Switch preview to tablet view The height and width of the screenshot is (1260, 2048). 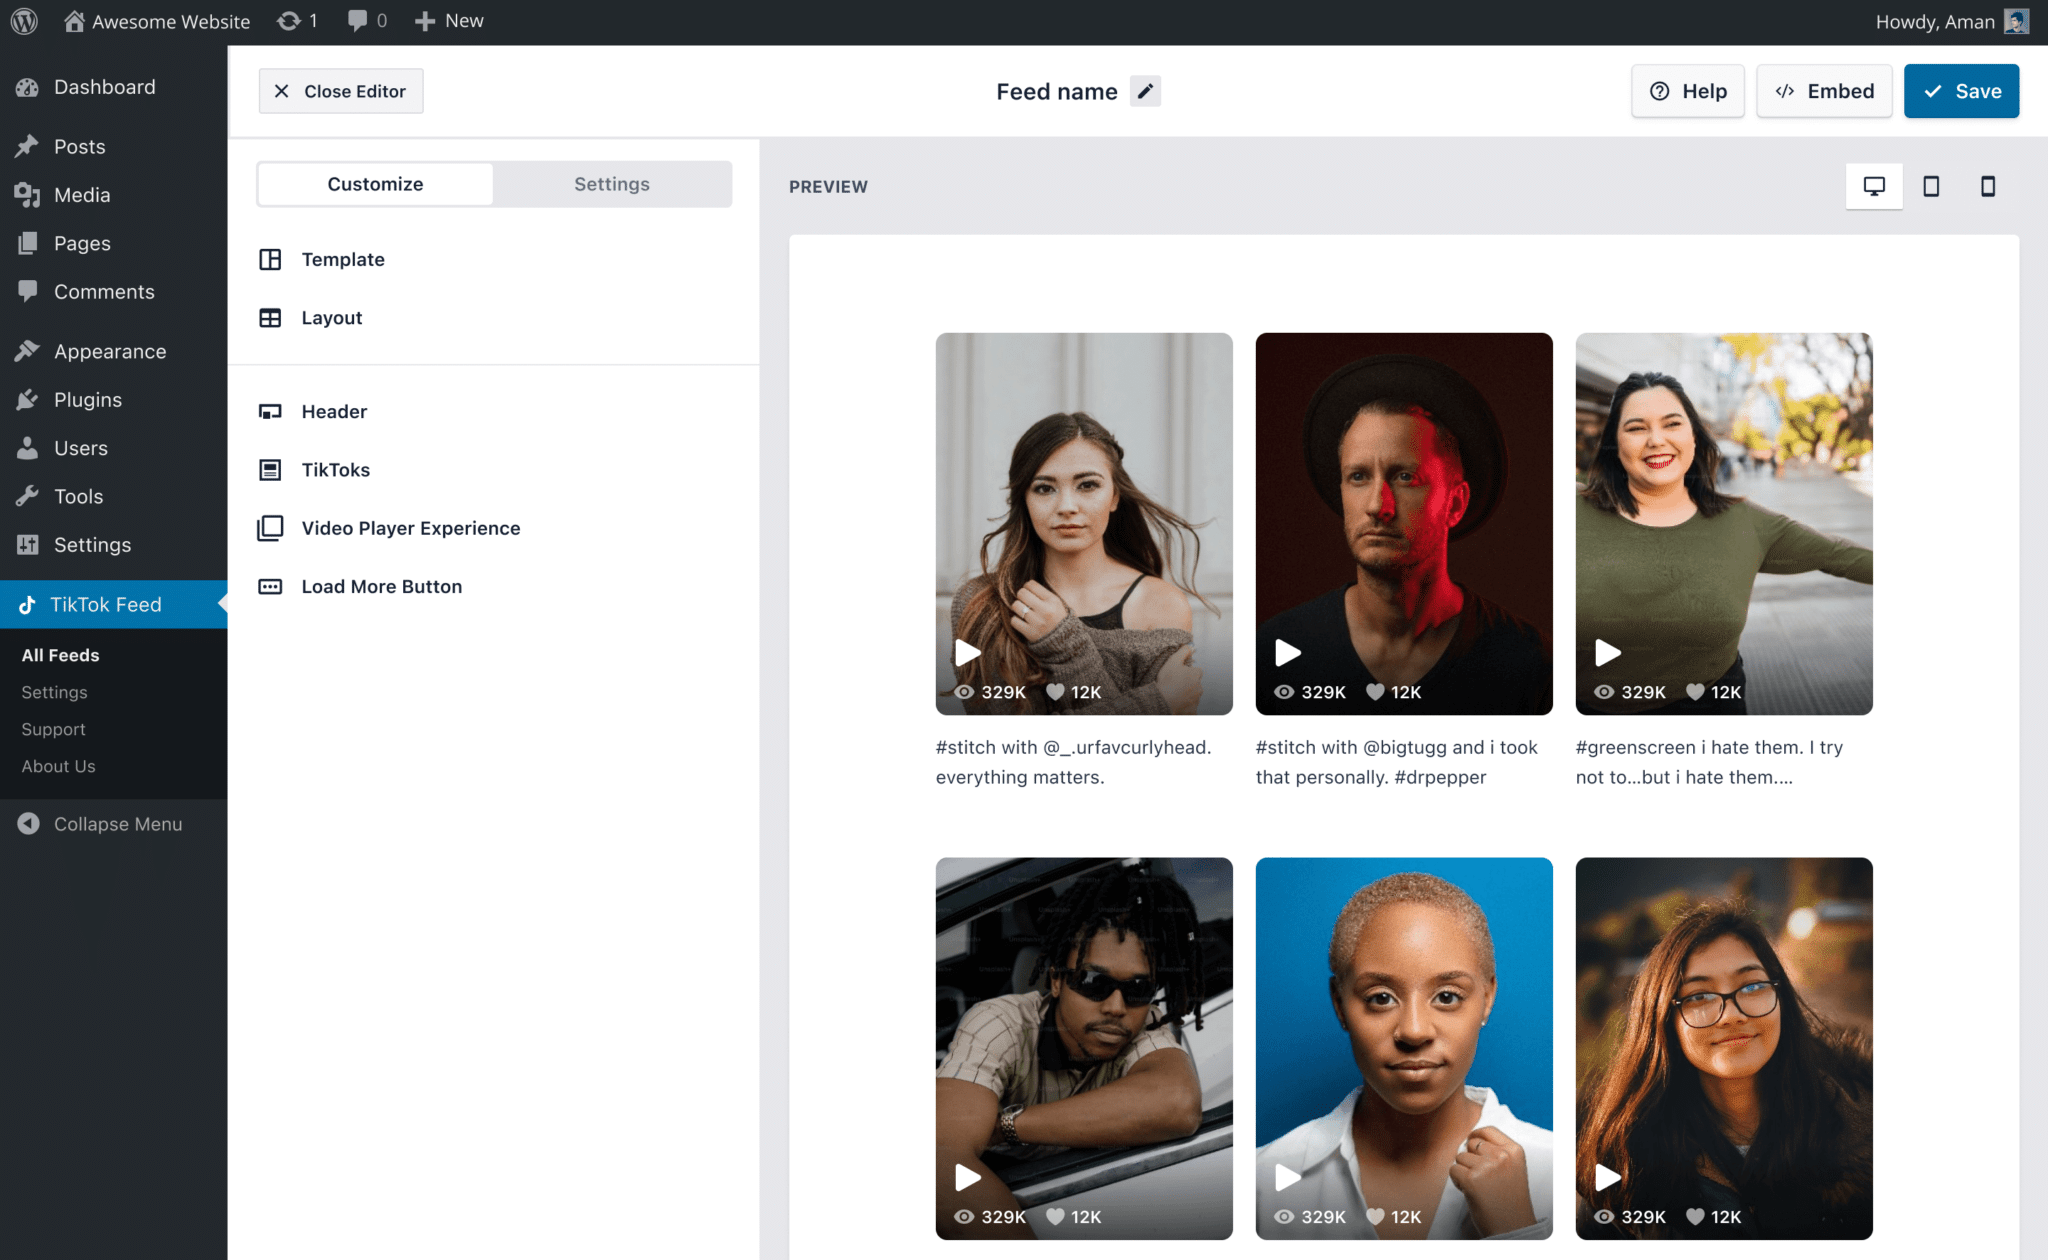pos(1931,186)
